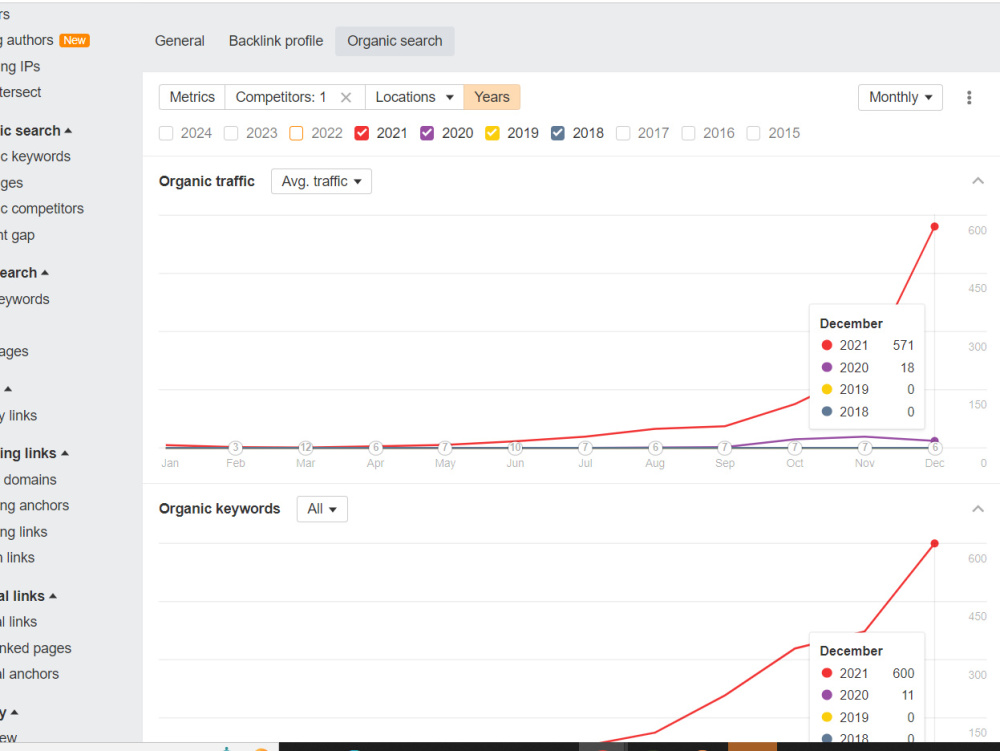Image resolution: width=1000 pixels, height=751 pixels.
Task: Open the 'al anchors' sidebar link
Action: (x=29, y=674)
